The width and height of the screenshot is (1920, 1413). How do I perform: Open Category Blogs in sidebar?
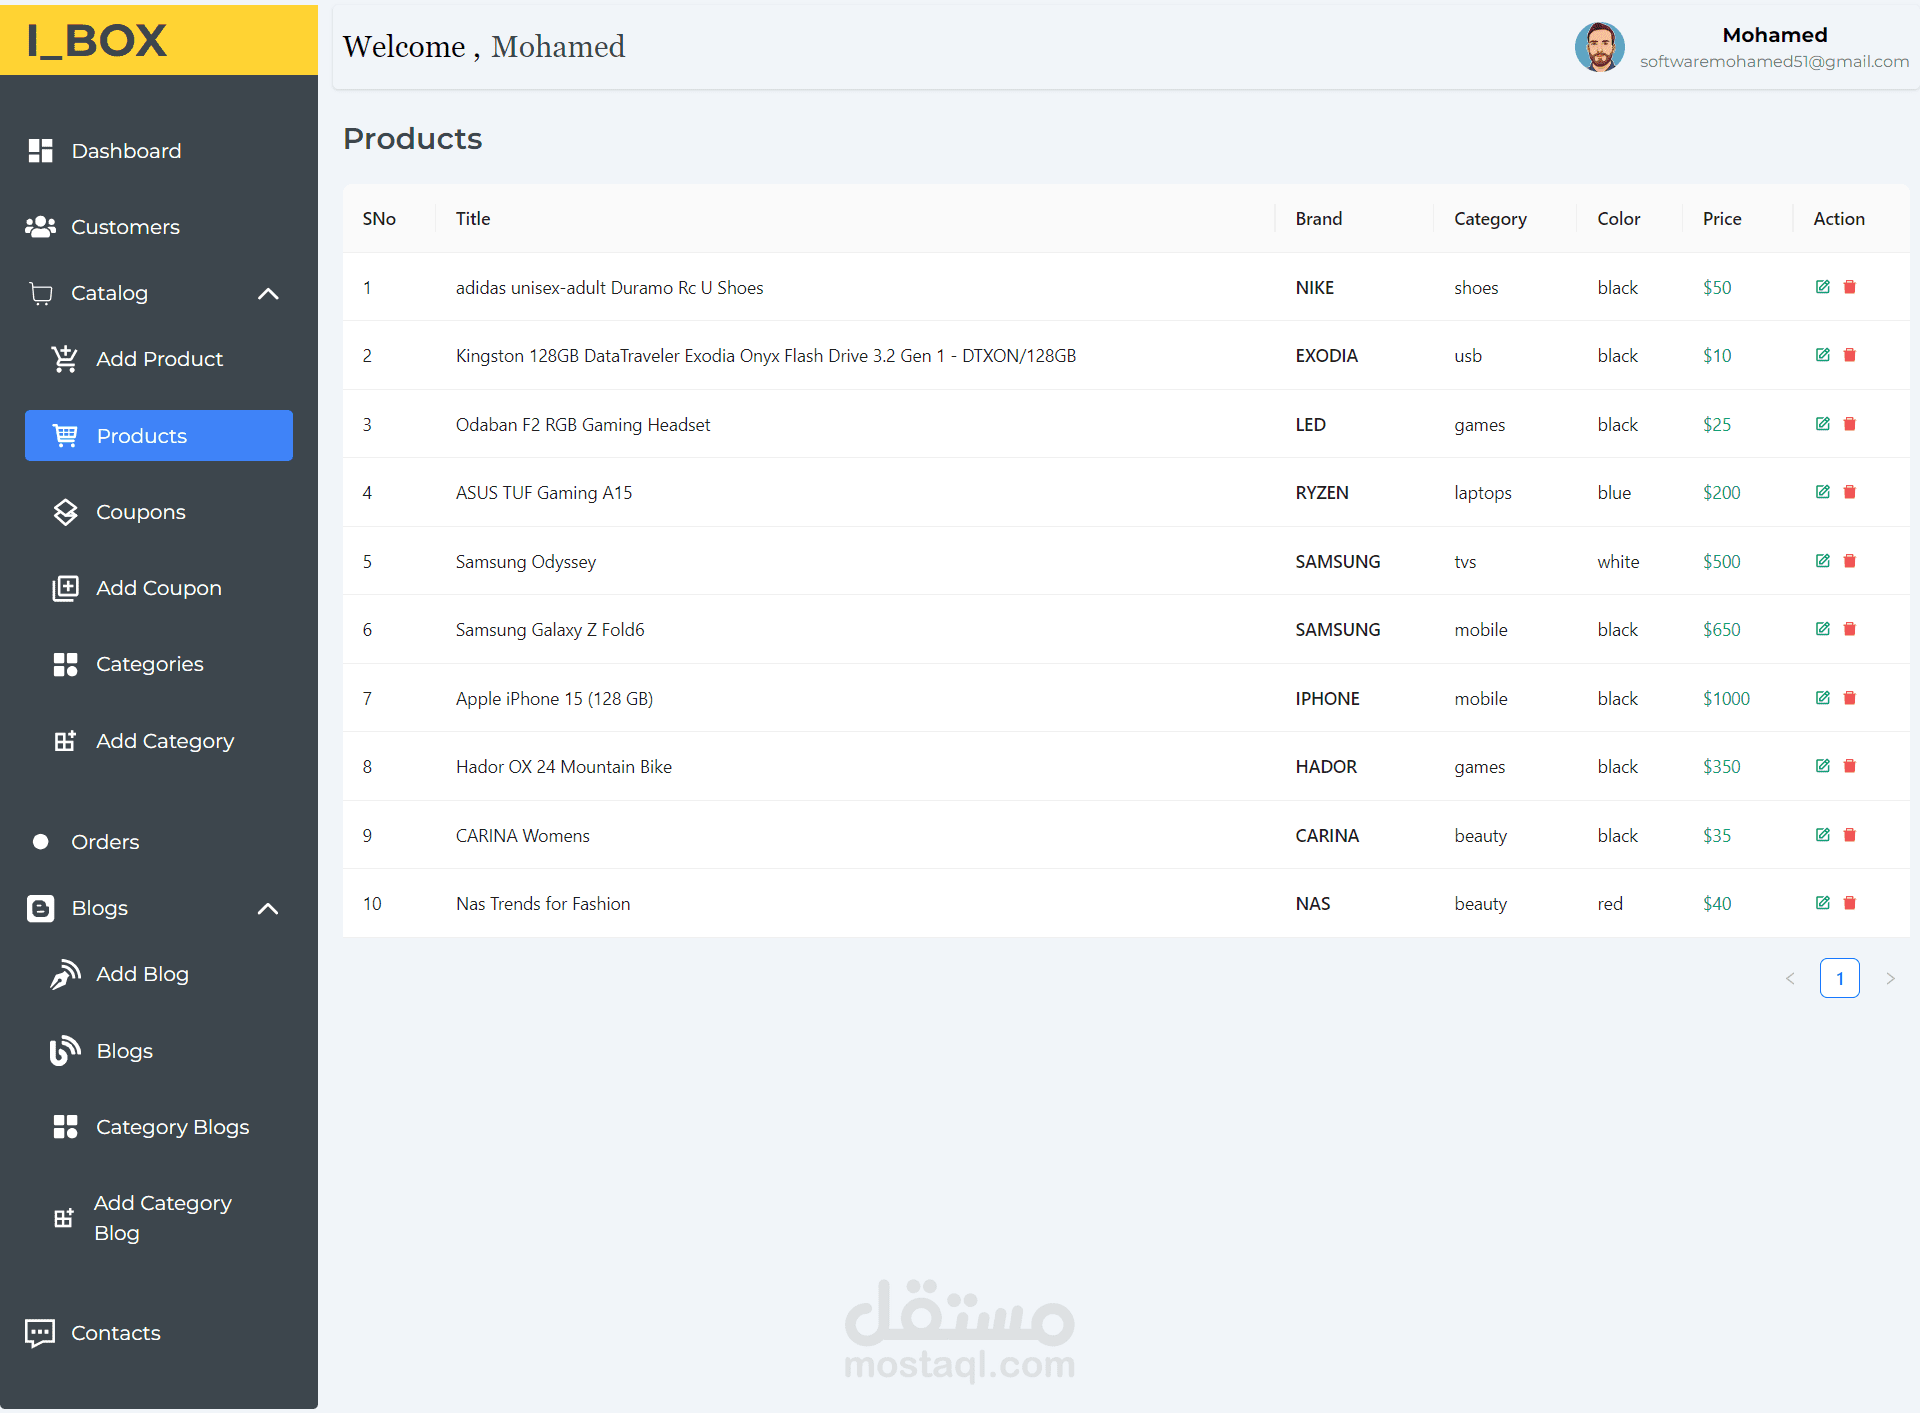pyautogui.click(x=172, y=1127)
